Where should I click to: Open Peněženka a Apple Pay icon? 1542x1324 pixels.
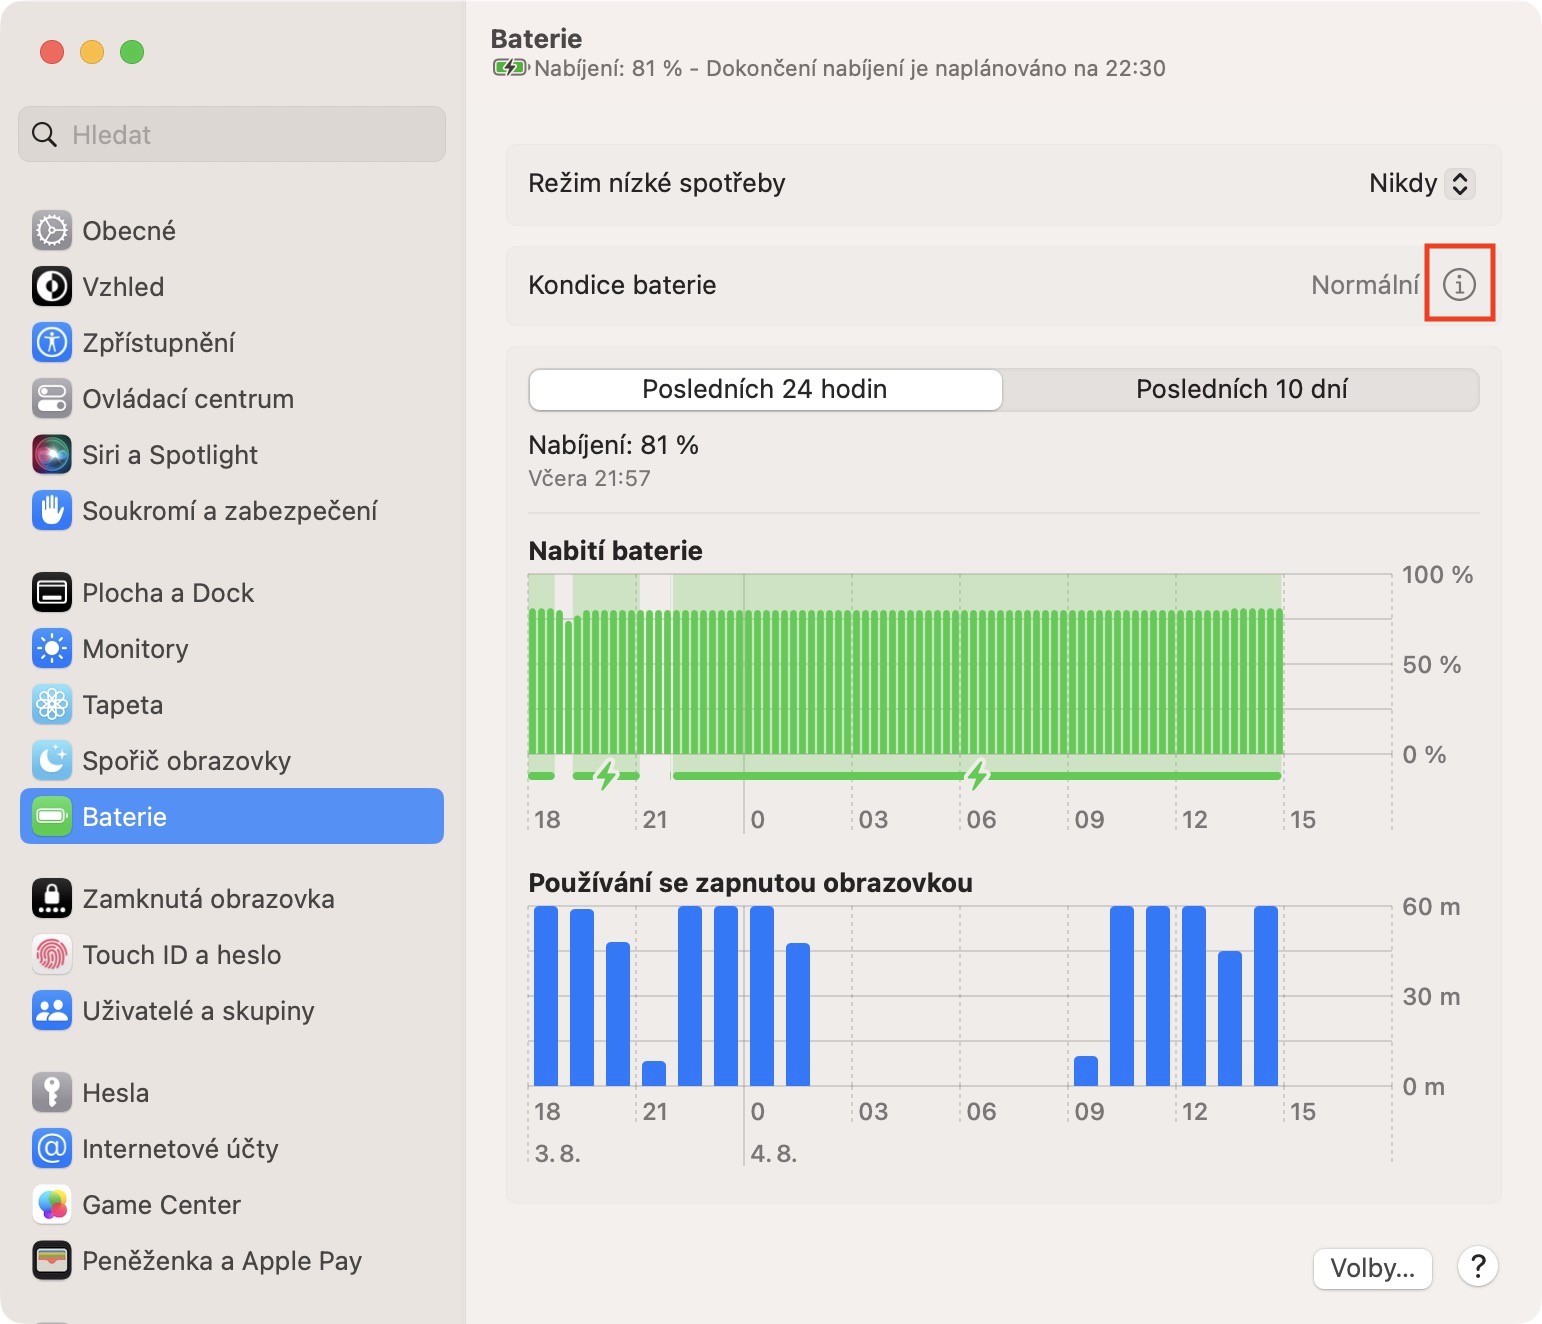coord(52,1261)
